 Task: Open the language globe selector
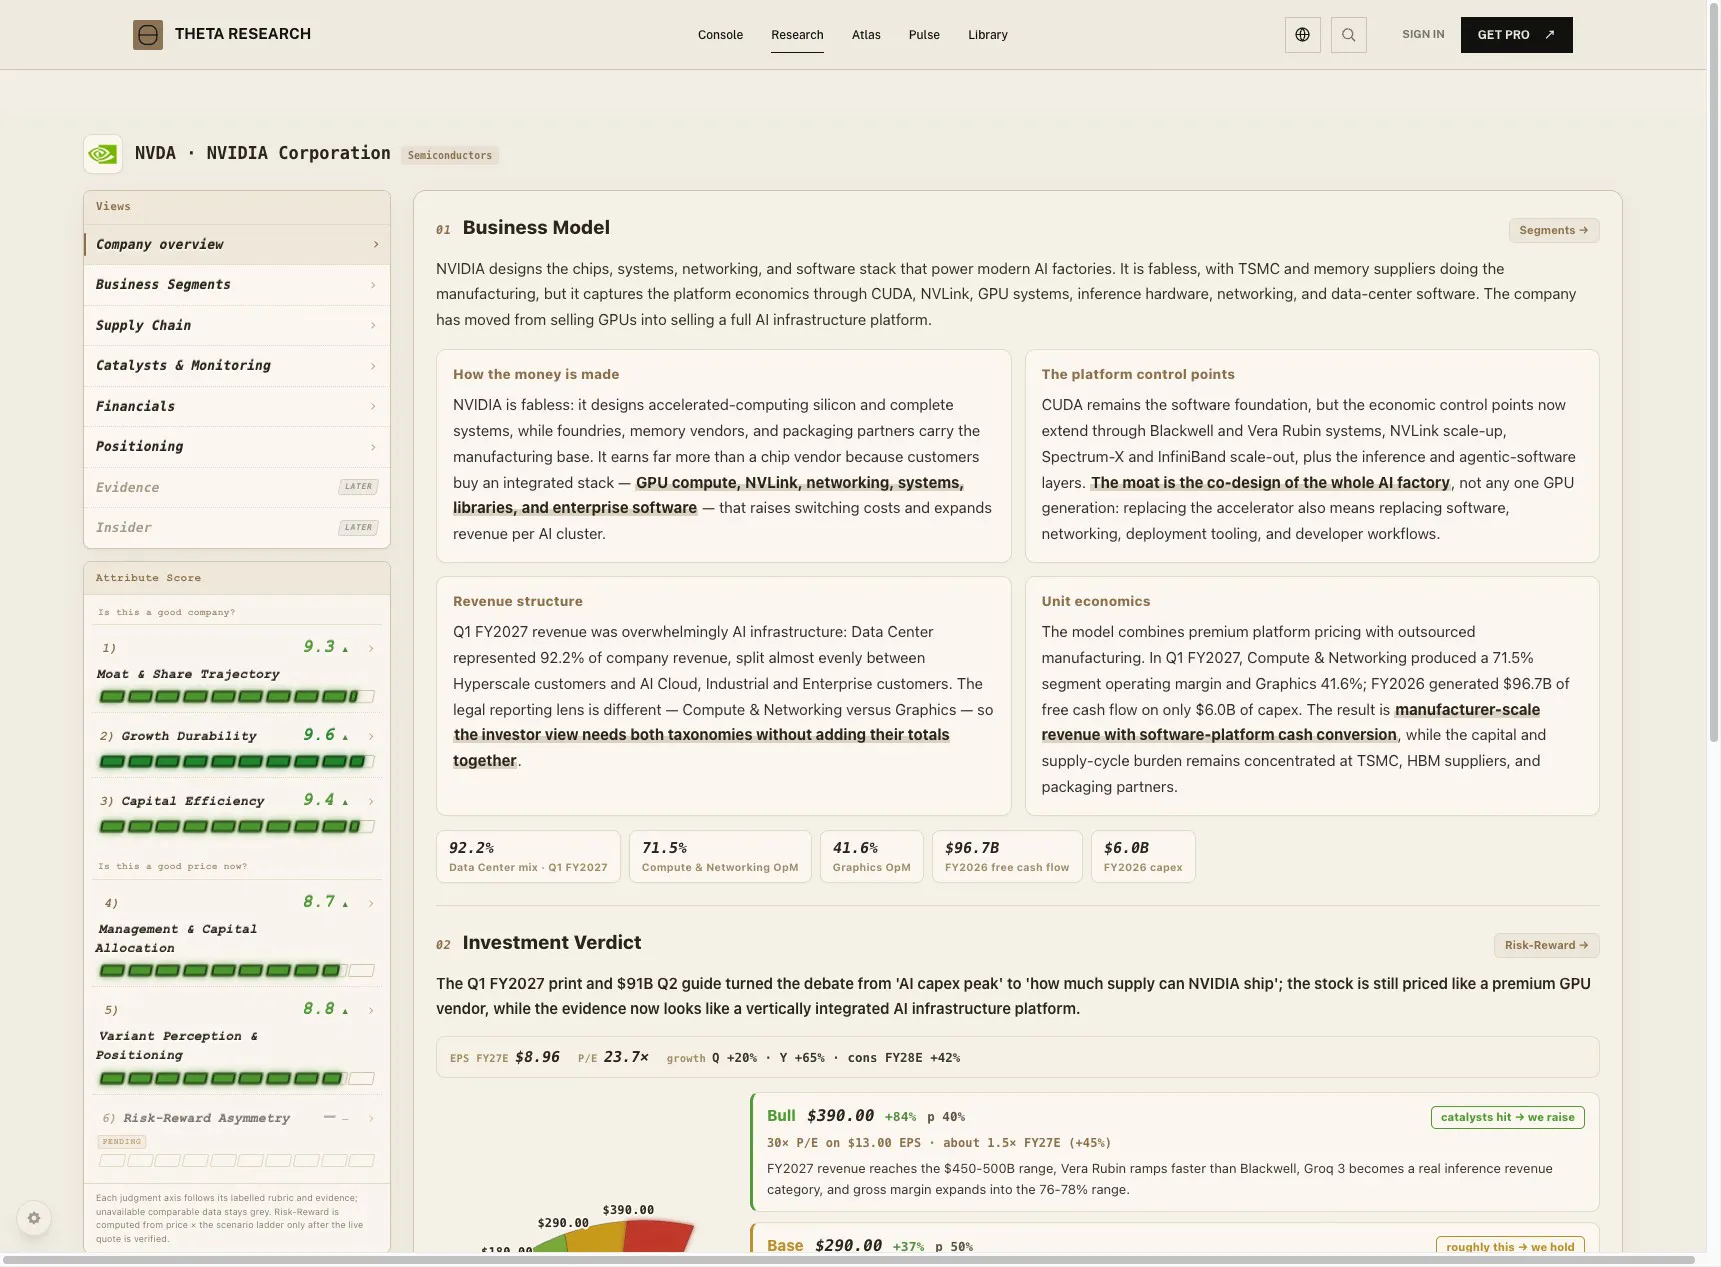pos(1302,35)
